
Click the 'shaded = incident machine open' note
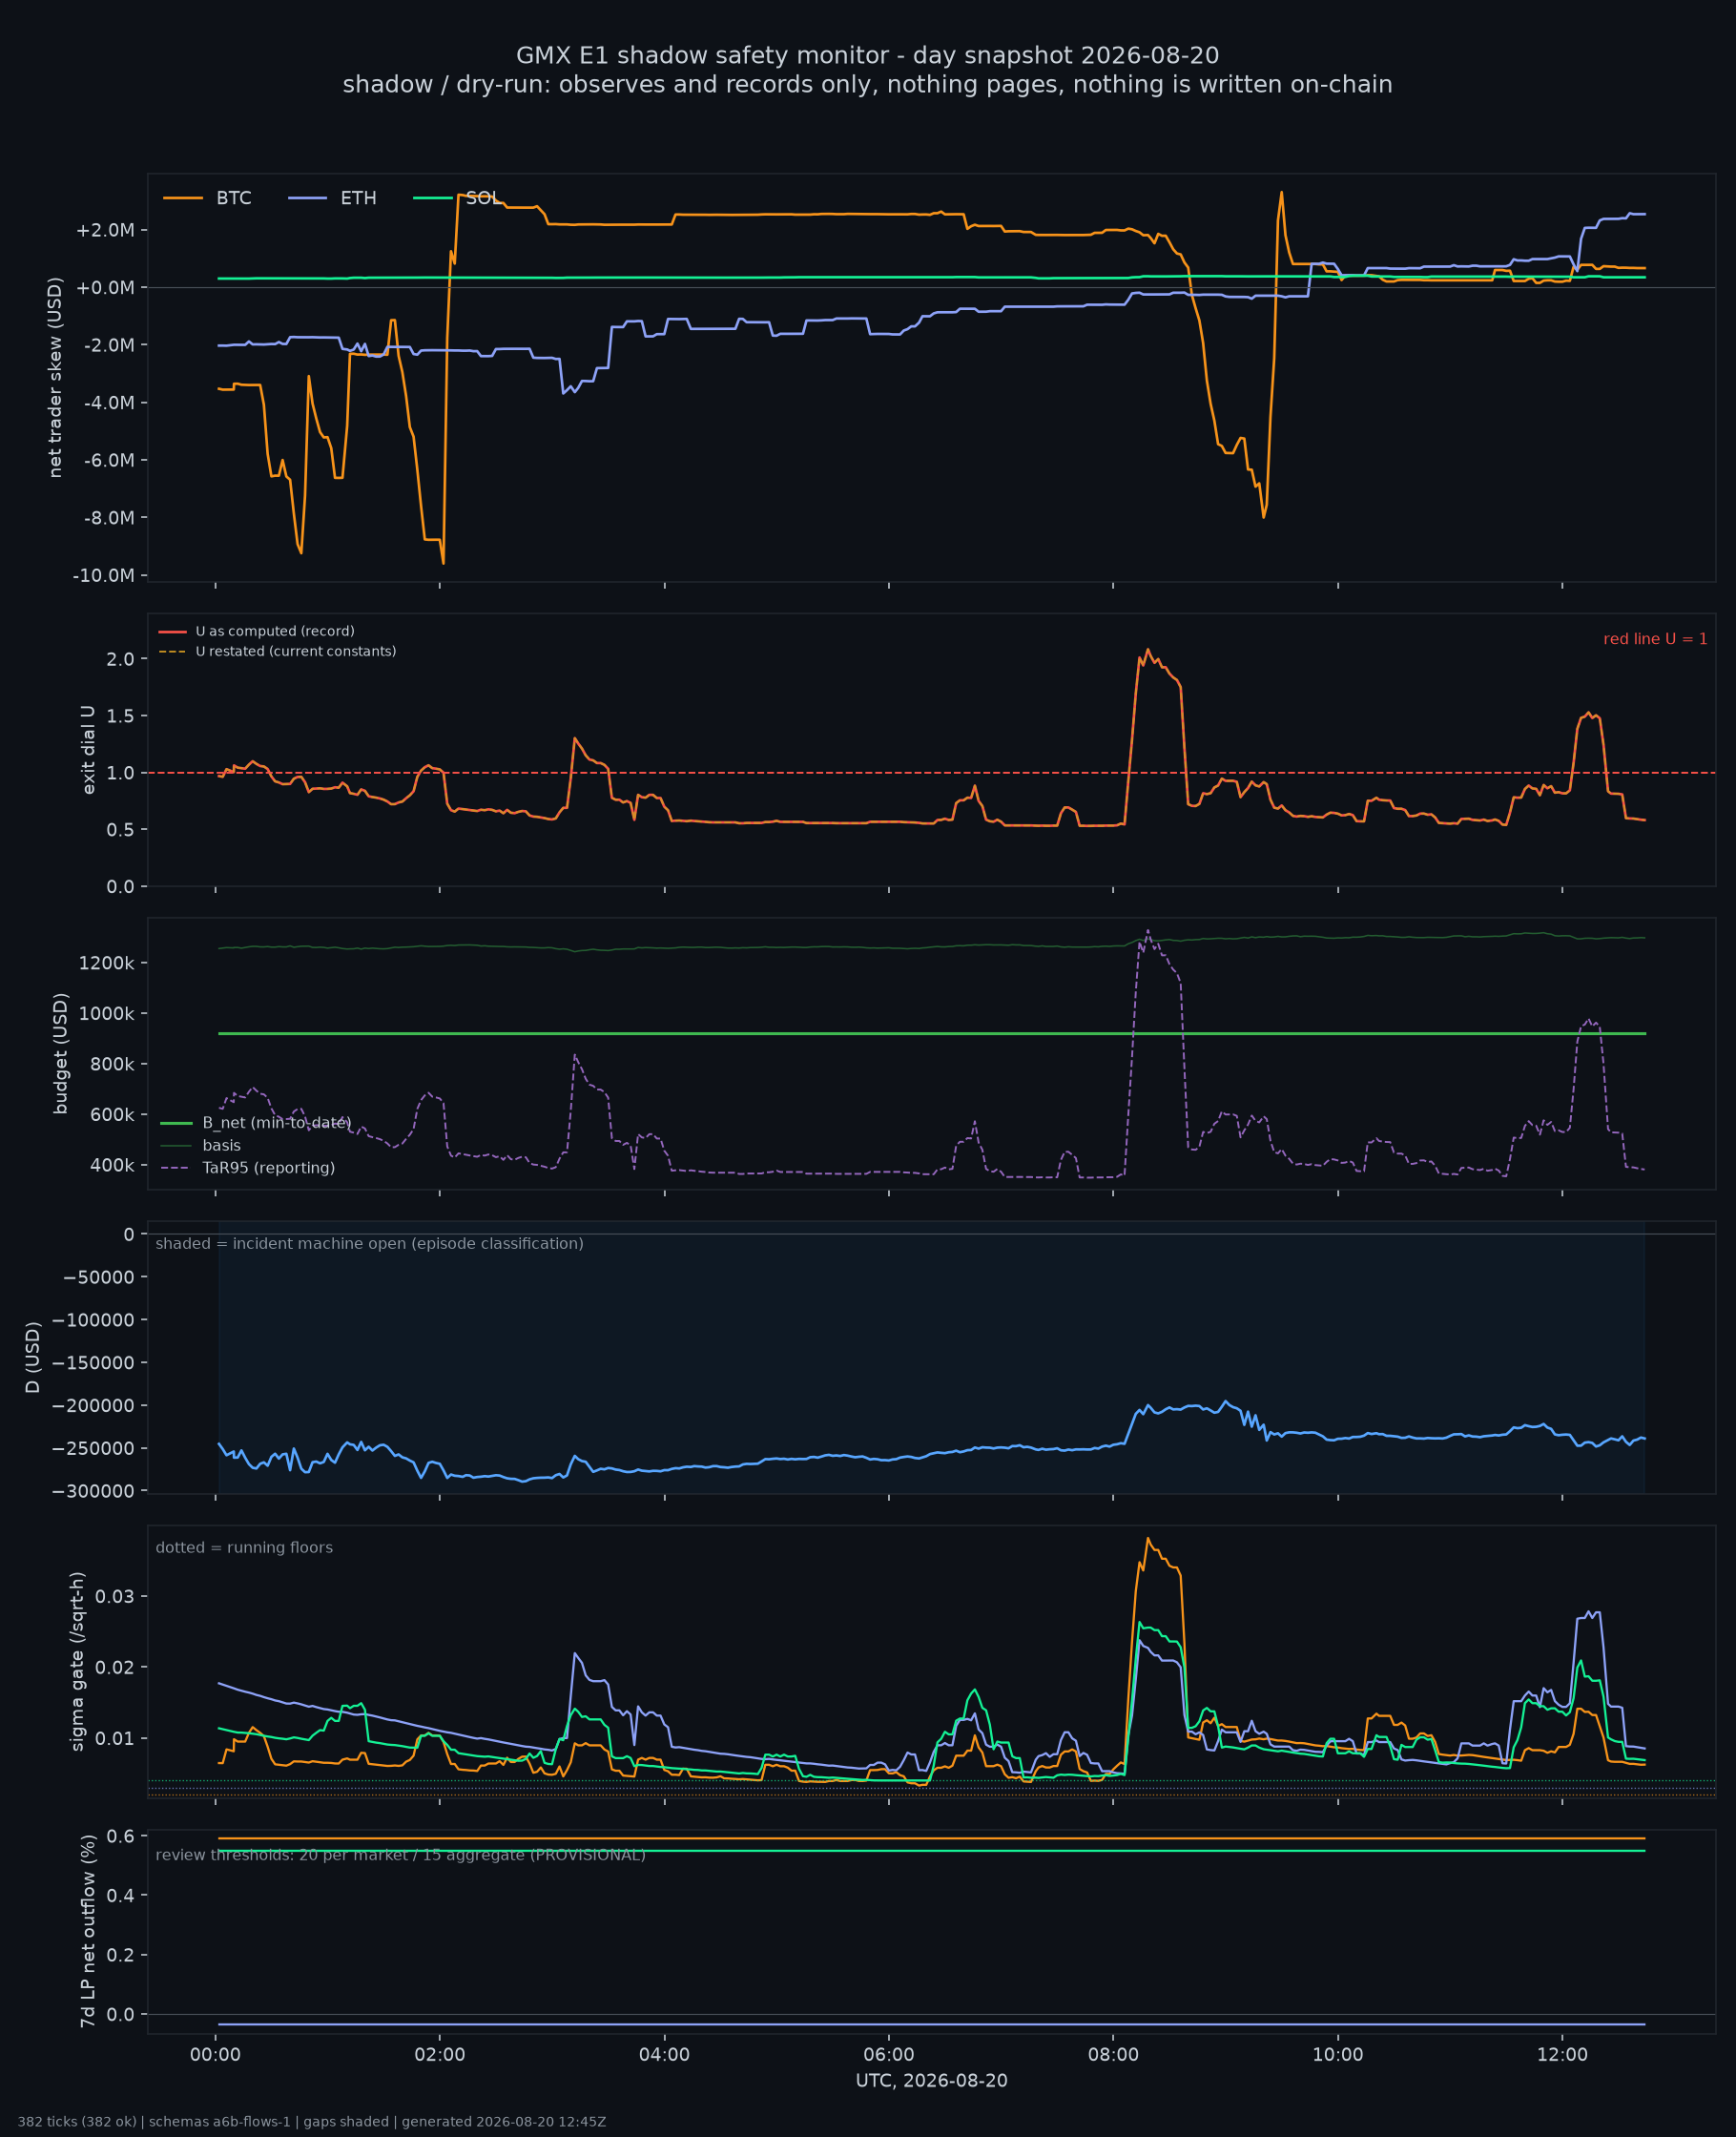[370, 1244]
